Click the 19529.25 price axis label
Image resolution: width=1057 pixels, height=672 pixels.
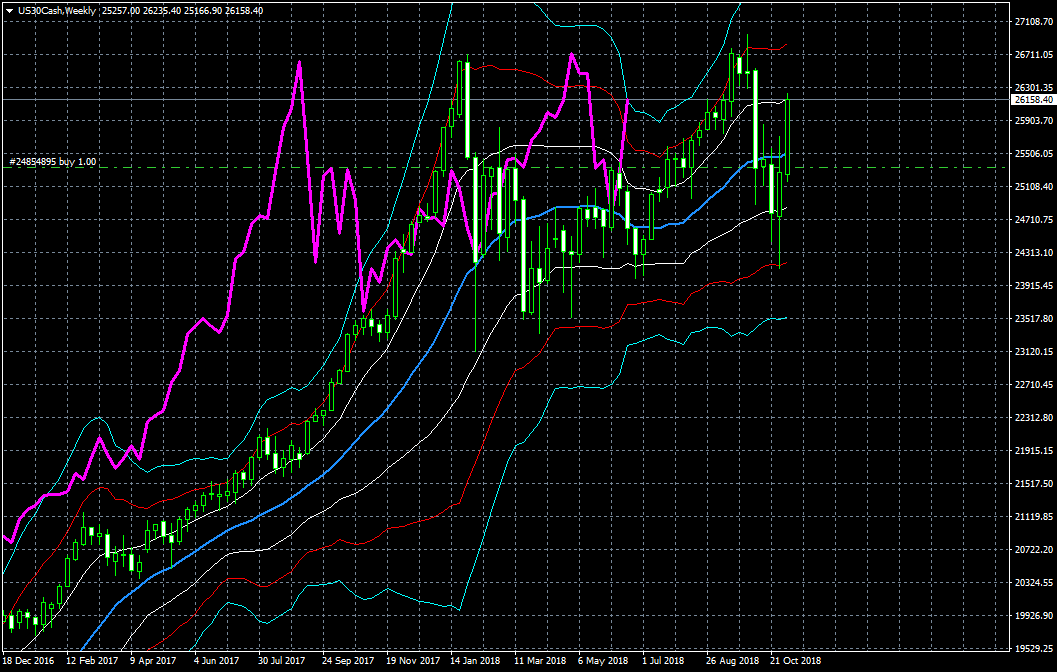click(x=1034, y=649)
